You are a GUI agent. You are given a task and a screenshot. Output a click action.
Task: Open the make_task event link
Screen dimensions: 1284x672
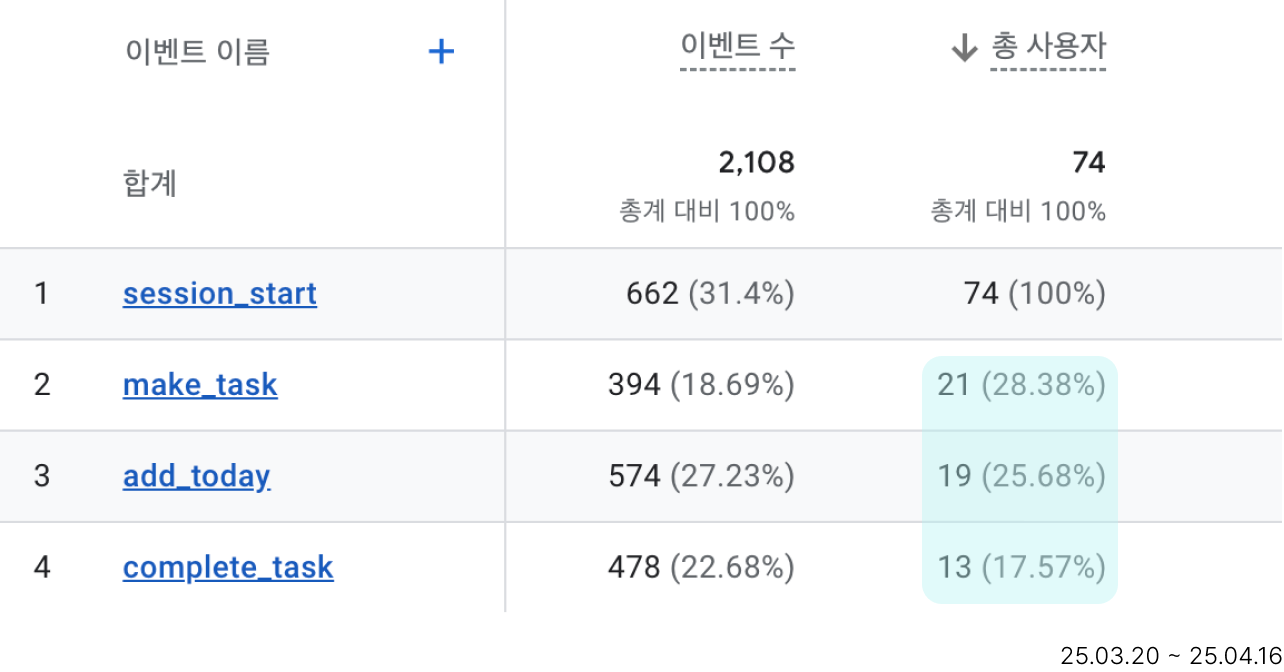click(200, 385)
